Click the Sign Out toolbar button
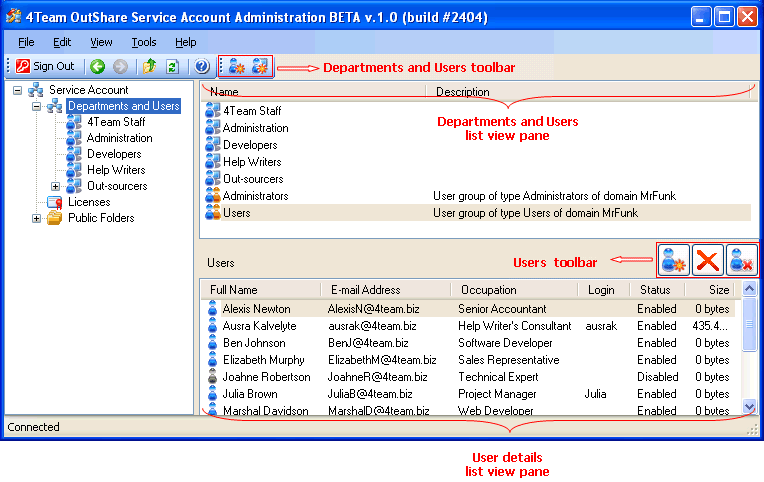 [x=45, y=66]
